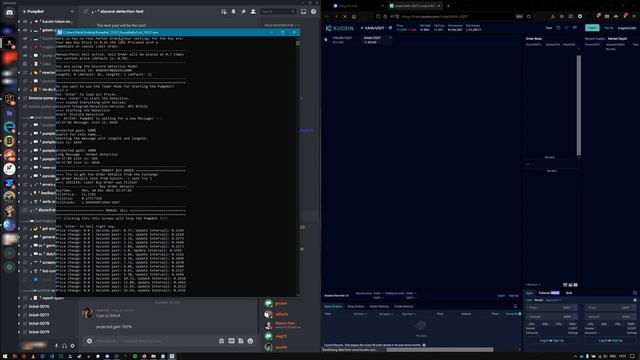Image resolution: width=640 pixels, height=360 pixels.
Task: Click the buy percentage slider
Action: (552, 324)
